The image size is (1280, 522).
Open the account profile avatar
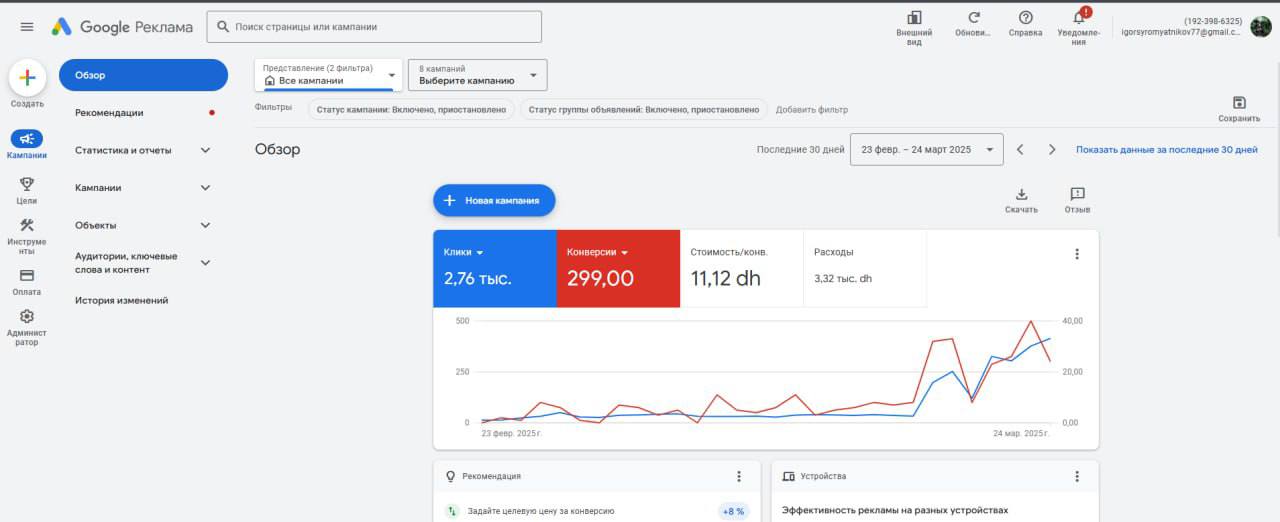tap(1261, 27)
